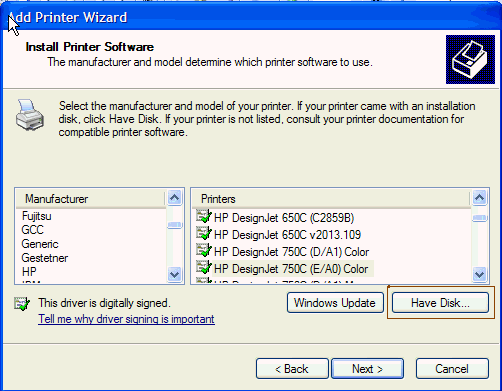This screenshot has height=391, width=502.
Task: Click the Have Disk... button
Action: tap(440, 303)
